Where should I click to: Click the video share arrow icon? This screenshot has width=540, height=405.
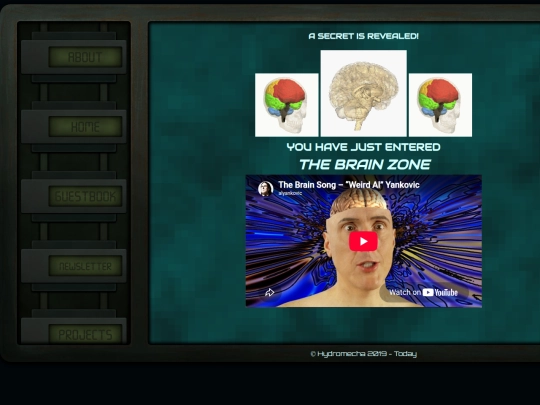(x=270, y=292)
